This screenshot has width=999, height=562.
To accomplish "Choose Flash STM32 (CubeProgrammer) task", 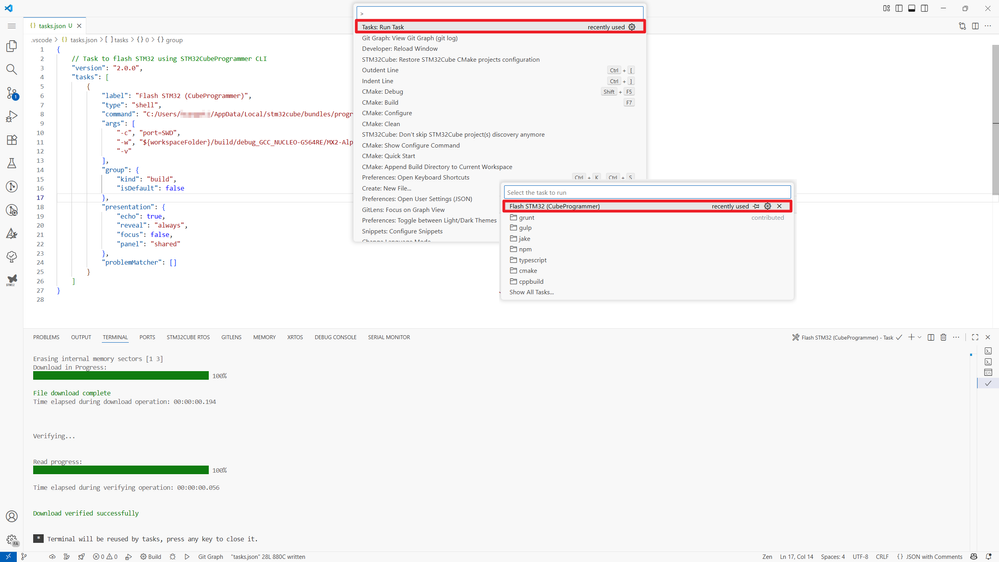I will click(x=647, y=206).
